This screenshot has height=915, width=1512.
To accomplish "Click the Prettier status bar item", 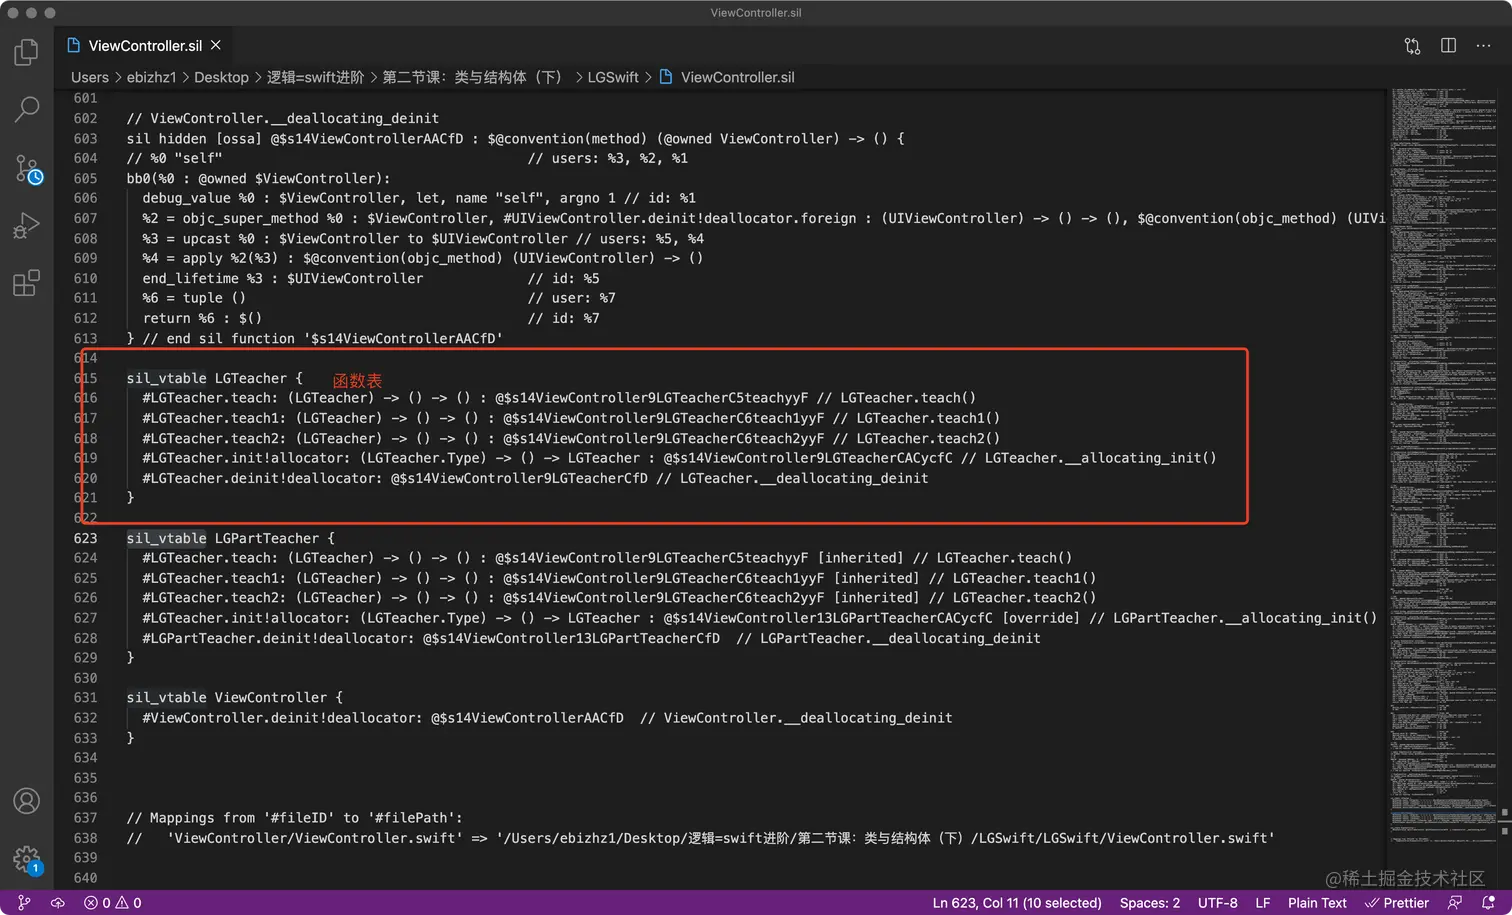I will tap(1397, 903).
